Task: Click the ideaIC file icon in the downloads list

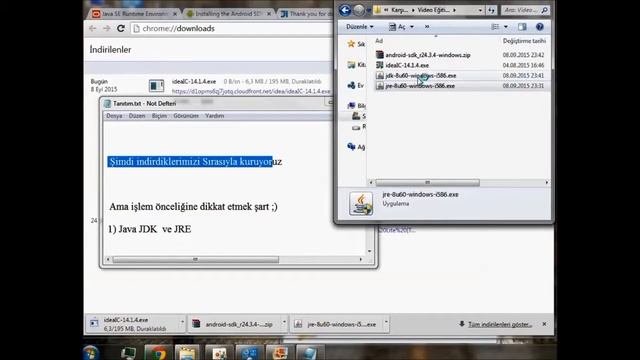Action: [156, 86]
